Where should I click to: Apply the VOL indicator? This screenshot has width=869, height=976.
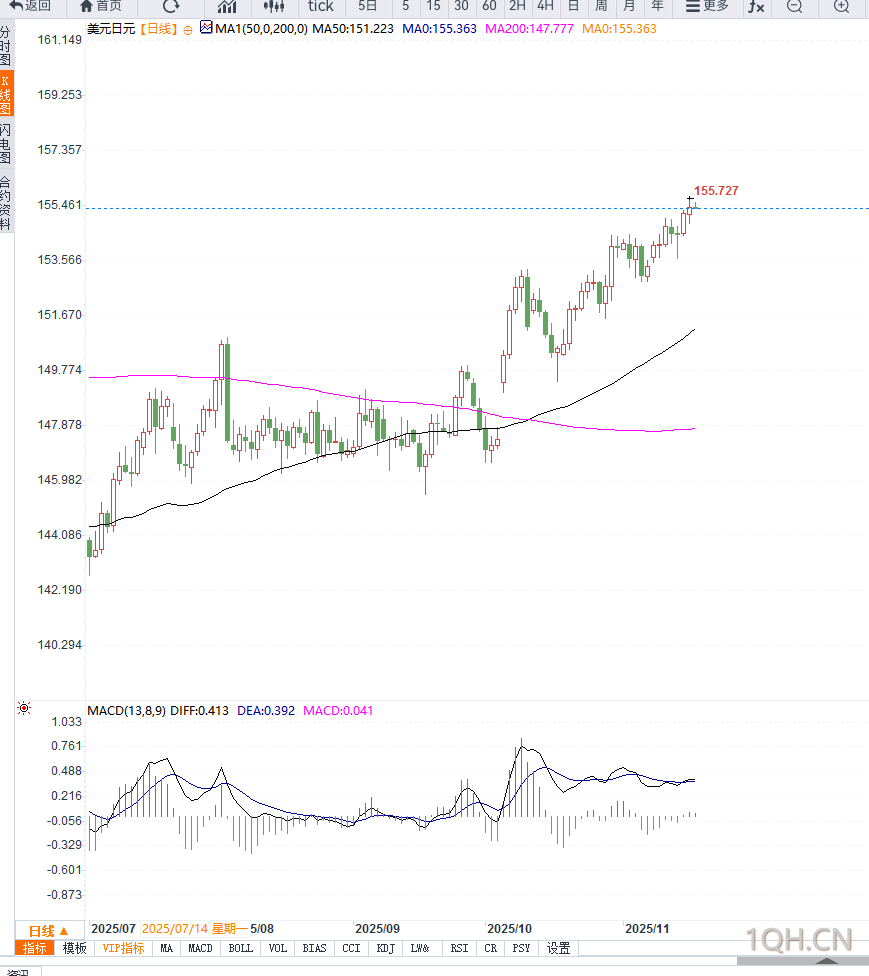pos(278,948)
